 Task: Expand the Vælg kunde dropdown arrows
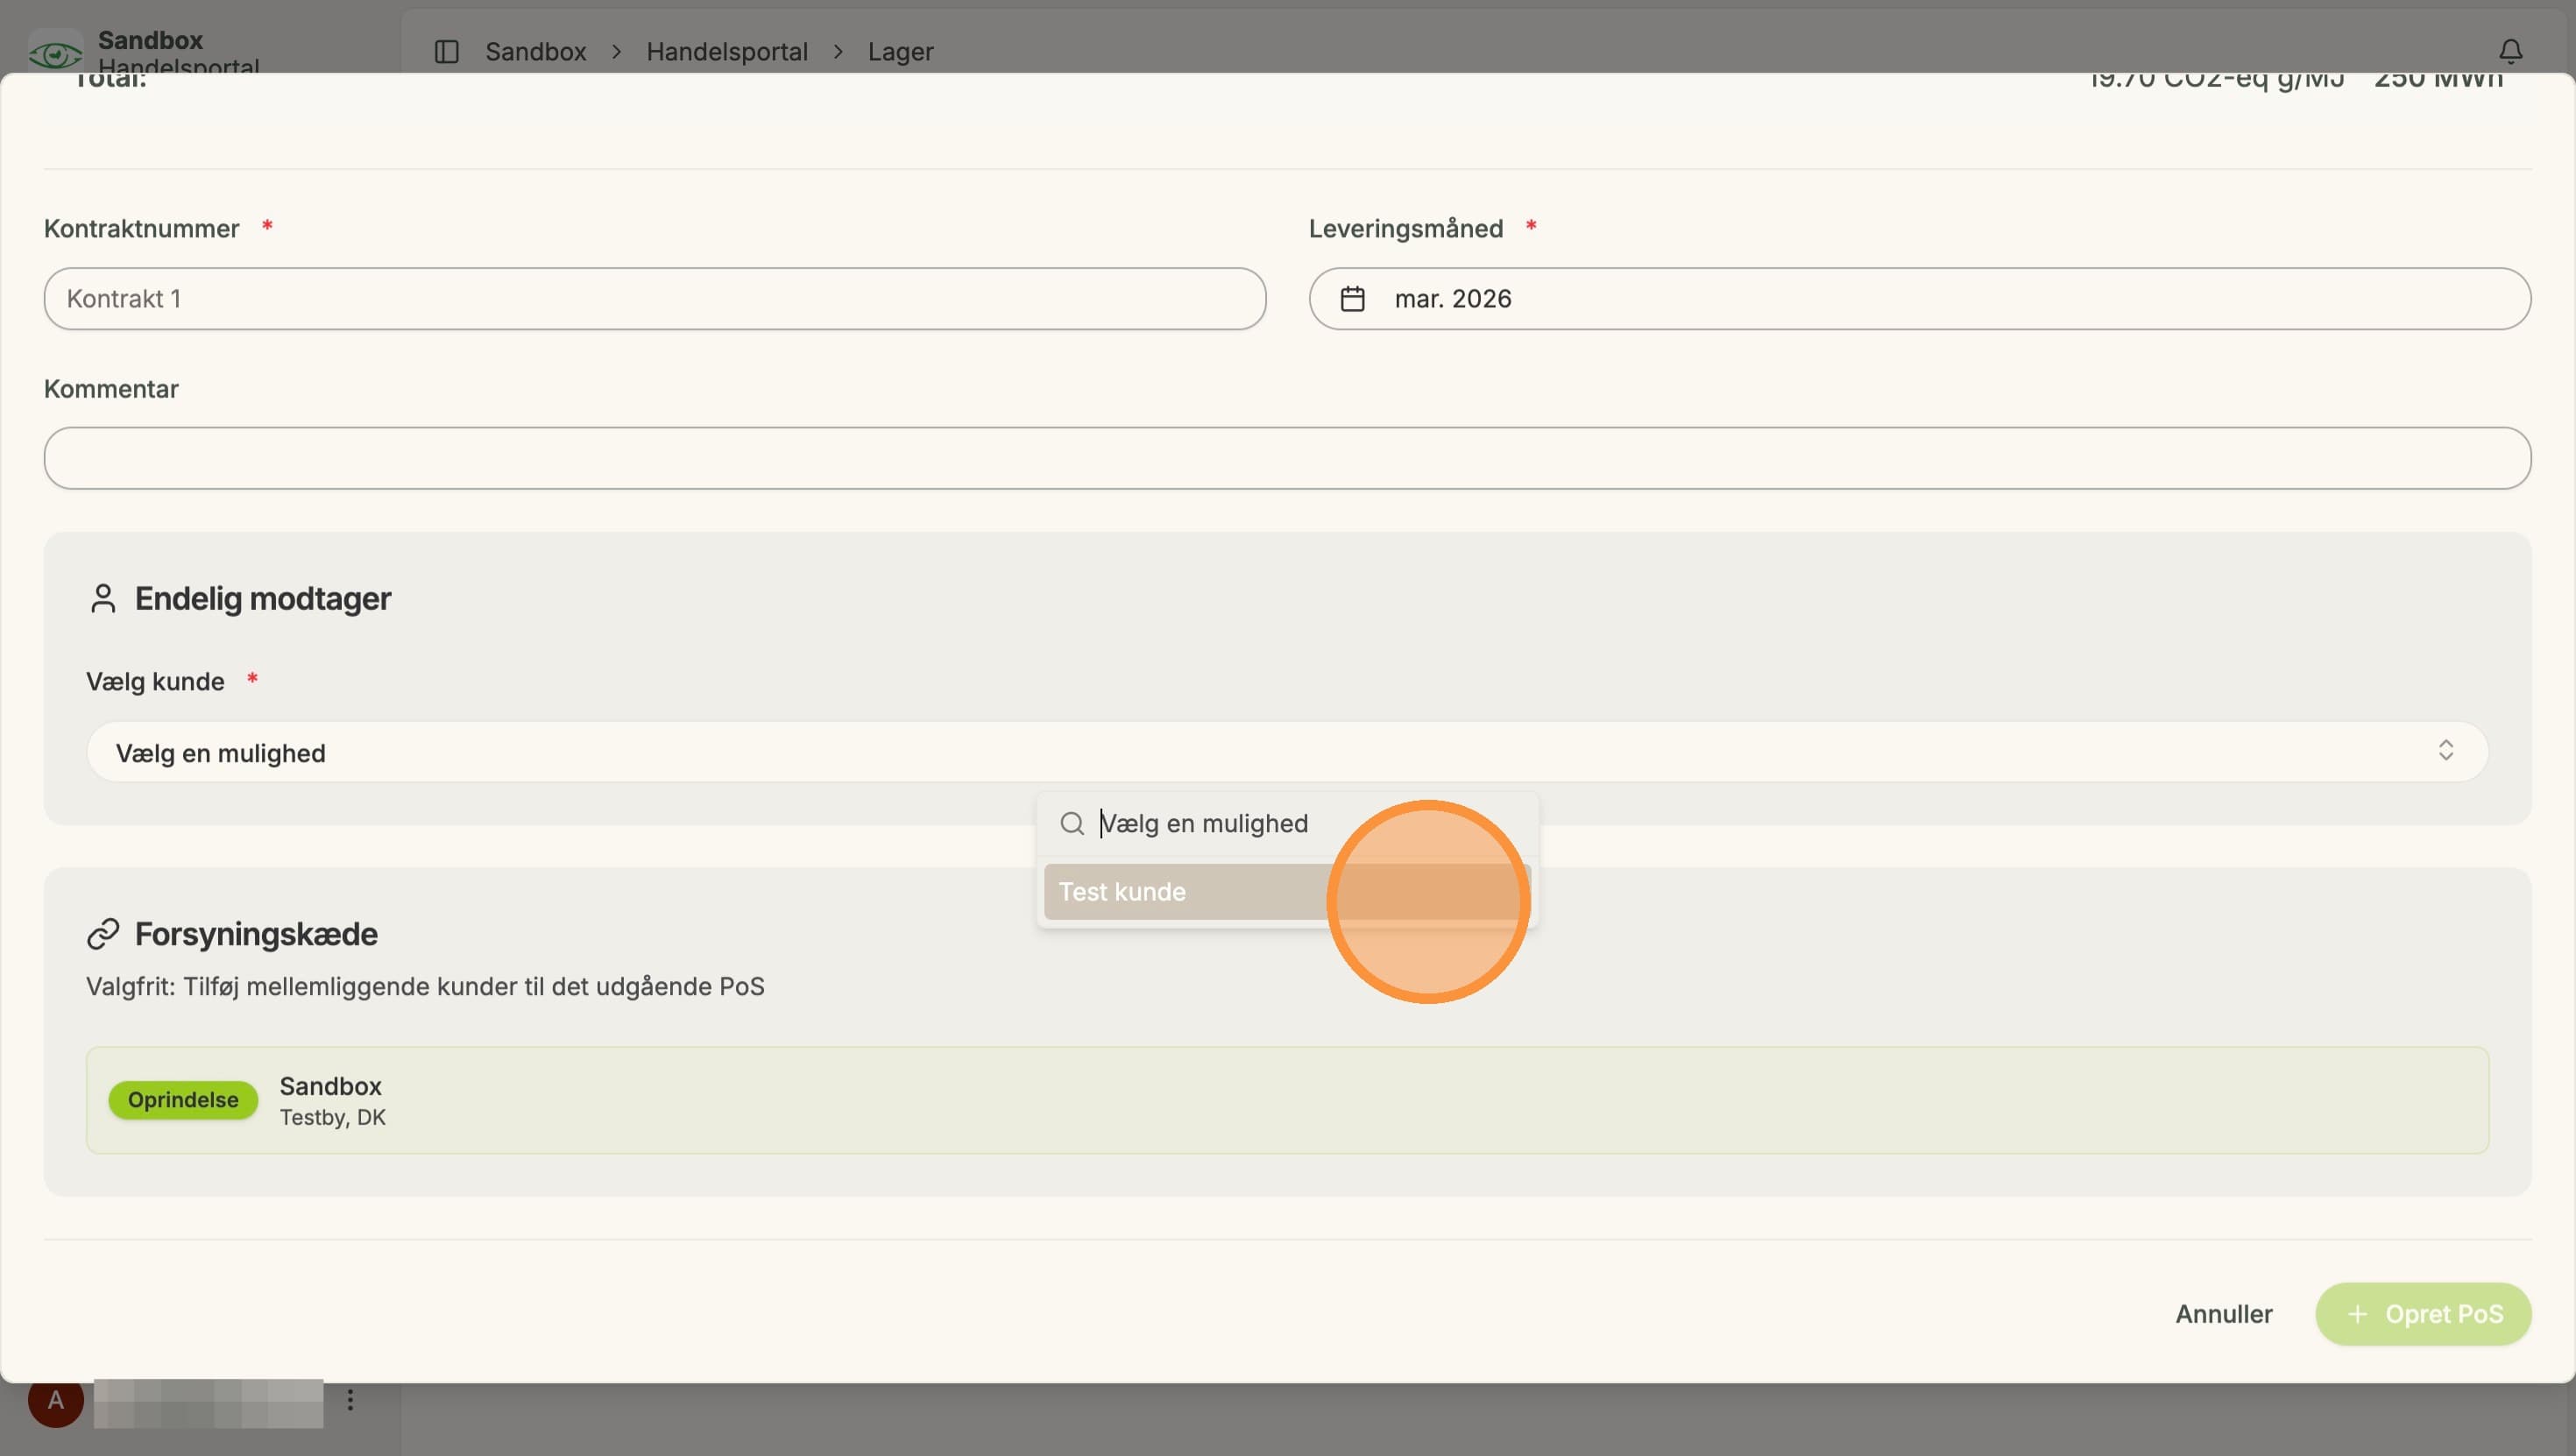click(x=2445, y=751)
